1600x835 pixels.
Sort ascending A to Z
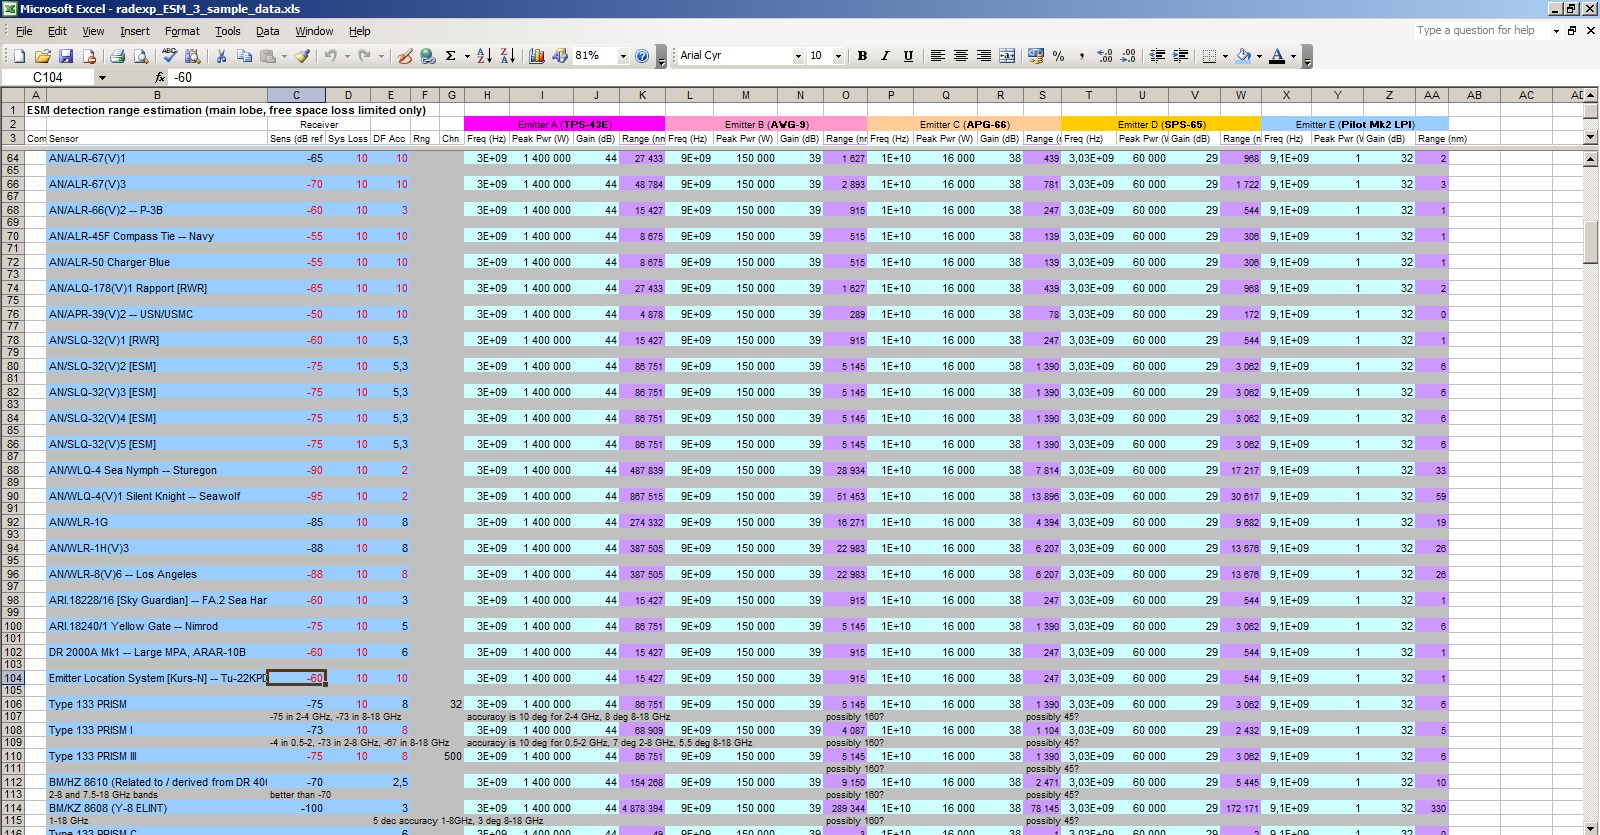(x=484, y=56)
